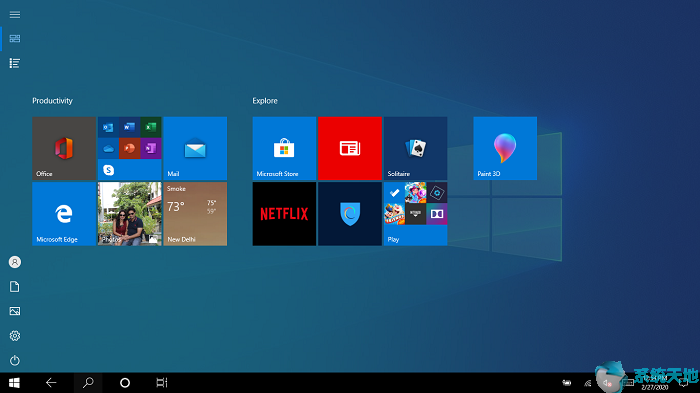Open the Microsoft Edge tile
Image resolution: width=700 pixels, height=393 pixels.
(x=64, y=213)
